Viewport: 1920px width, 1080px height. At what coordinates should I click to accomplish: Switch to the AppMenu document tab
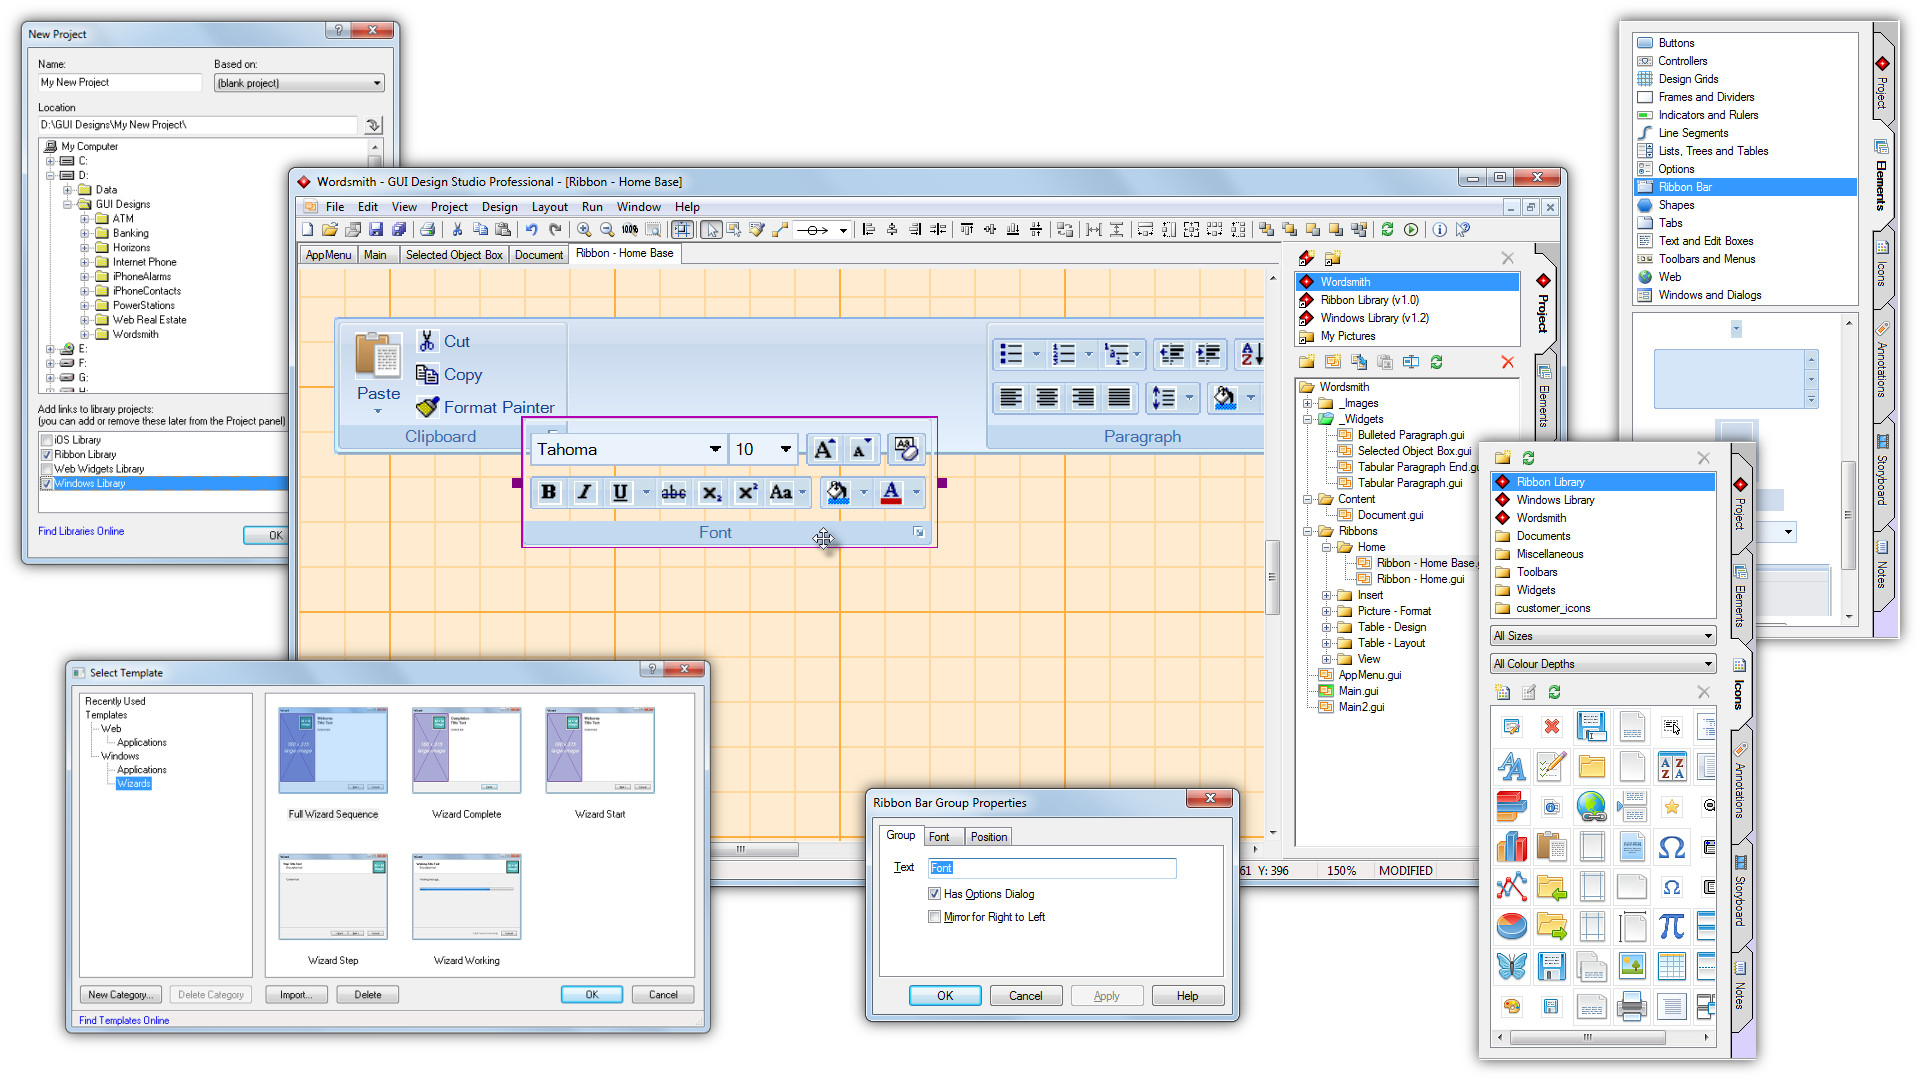pos(328,255)
